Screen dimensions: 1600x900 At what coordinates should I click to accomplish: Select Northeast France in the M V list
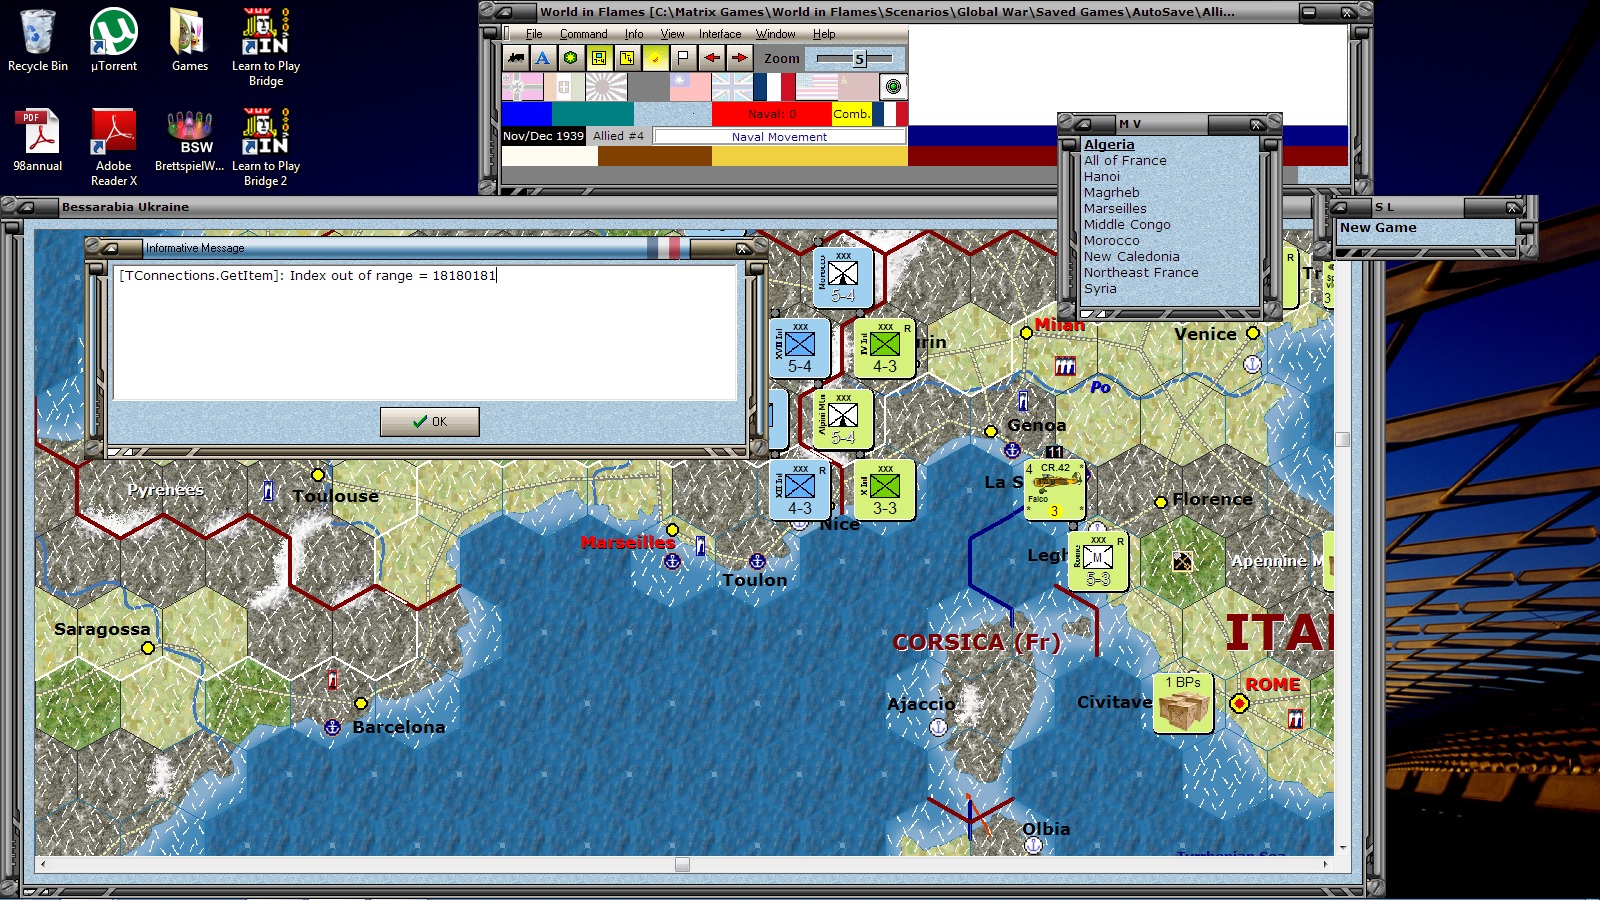coord(1141,272)
